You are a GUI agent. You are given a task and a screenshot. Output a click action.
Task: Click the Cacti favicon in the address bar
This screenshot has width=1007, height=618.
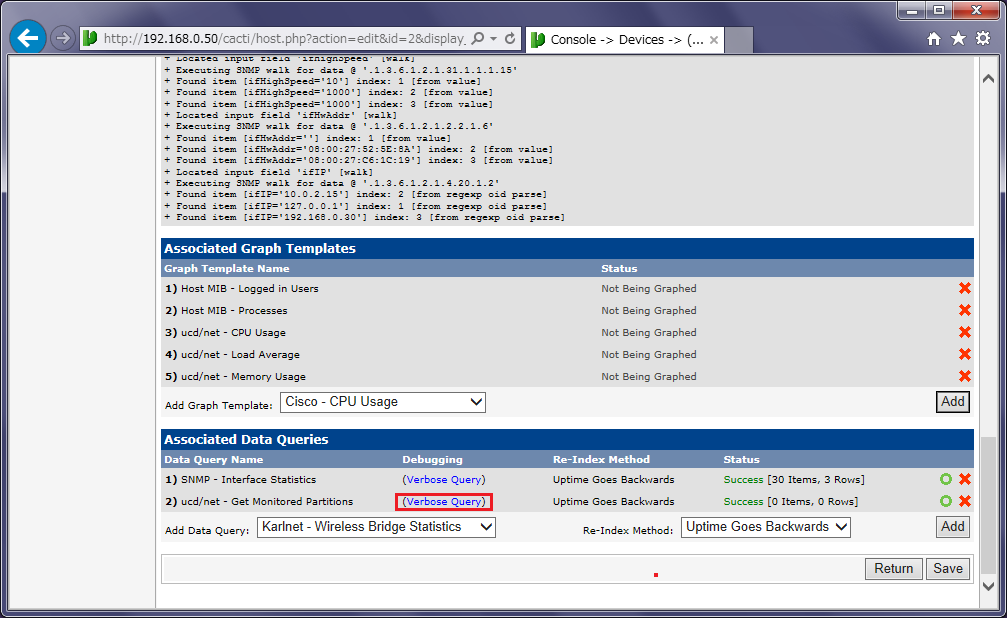pyautogui.click(x=90, y=39)
